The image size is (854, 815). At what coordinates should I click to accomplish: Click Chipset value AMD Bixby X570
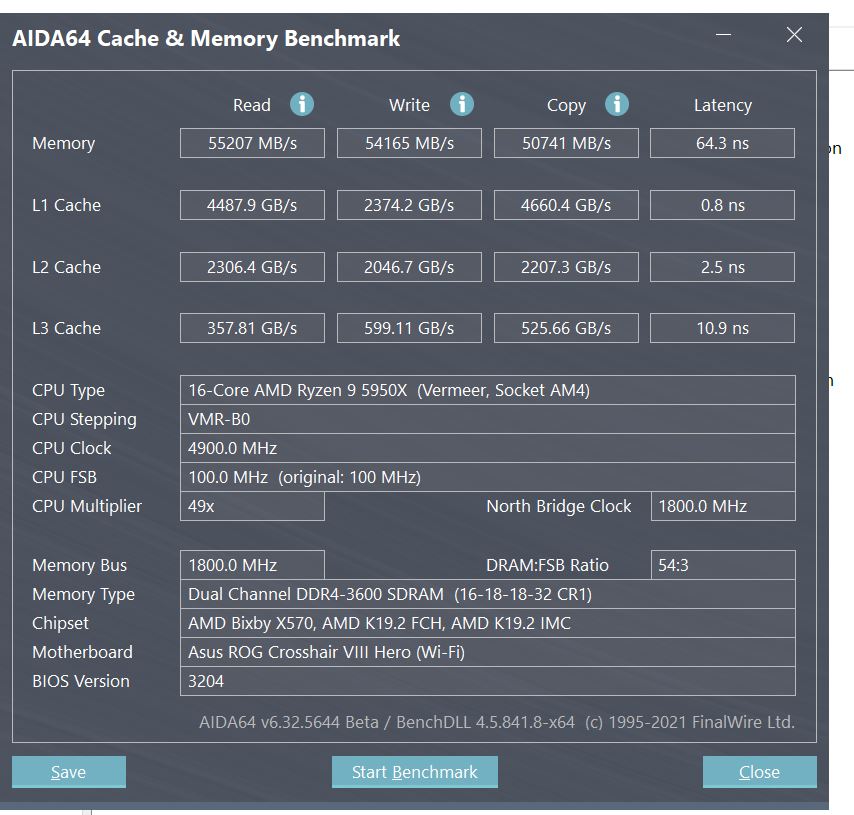pyautogui.click(x=487, y=623)
